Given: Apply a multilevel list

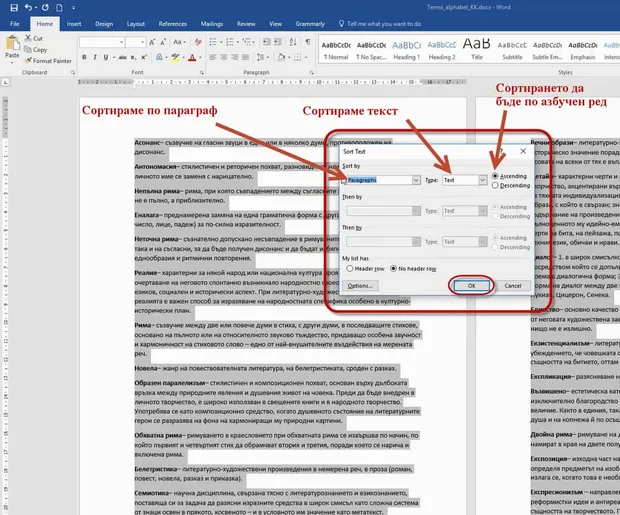Looking at the screenshot, I should coord(247,42).
